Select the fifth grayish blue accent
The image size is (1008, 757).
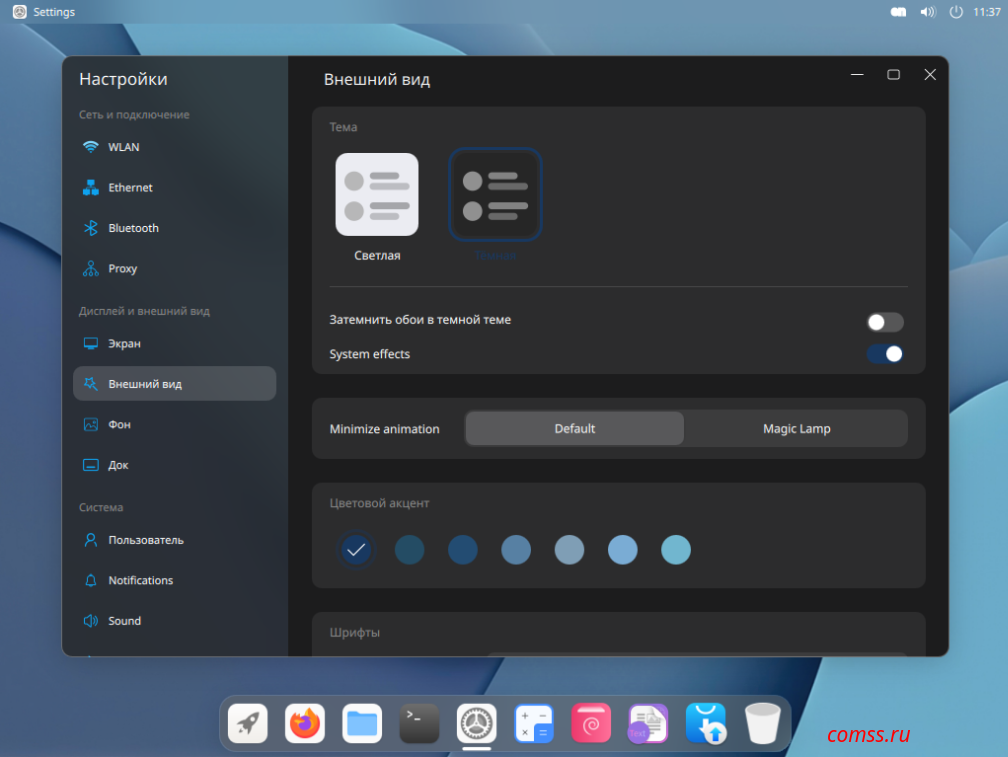[x=569, y=550]
